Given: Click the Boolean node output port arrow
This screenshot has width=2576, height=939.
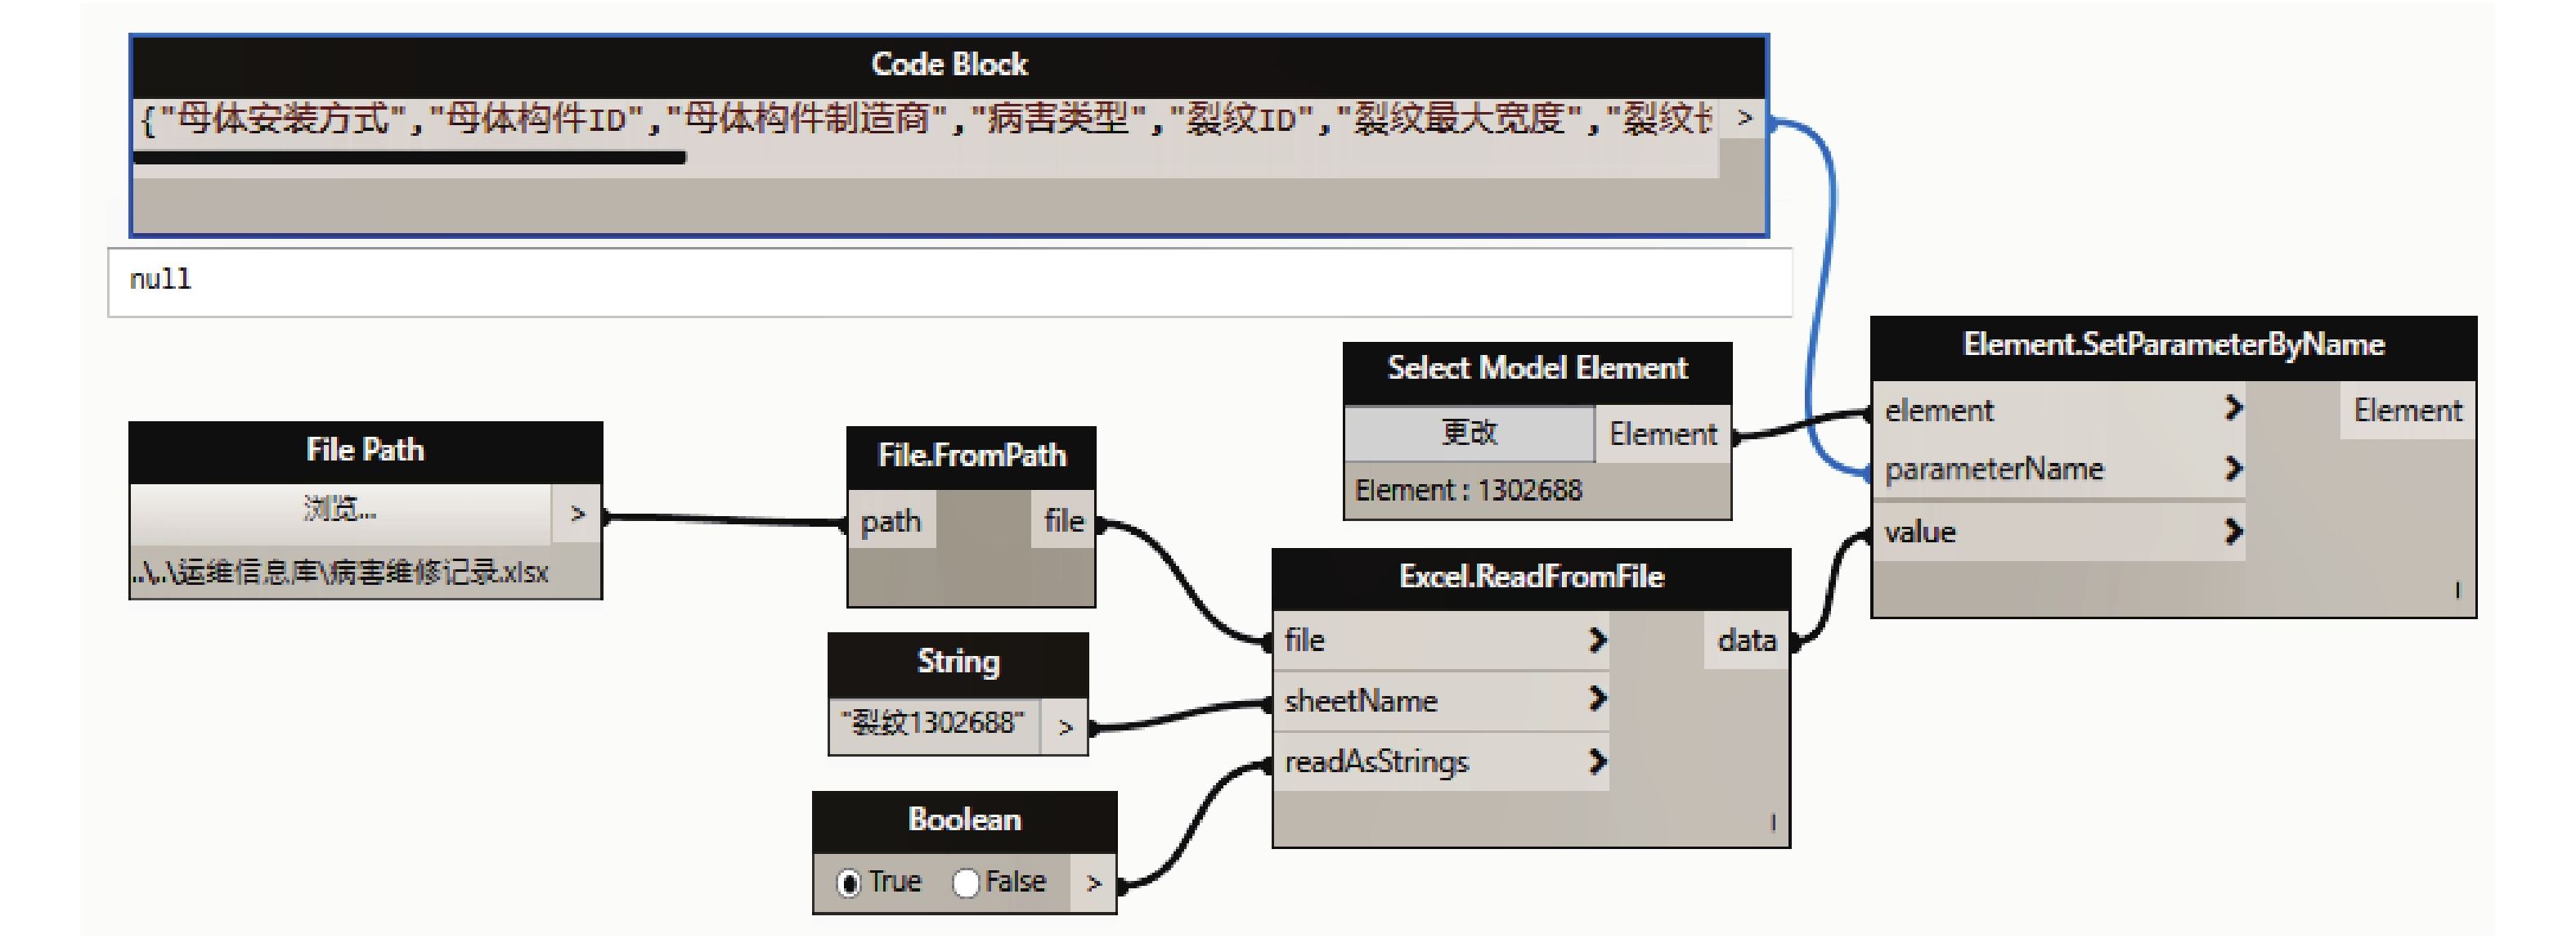Looking at the screenshot, I should pos(1093,883).
